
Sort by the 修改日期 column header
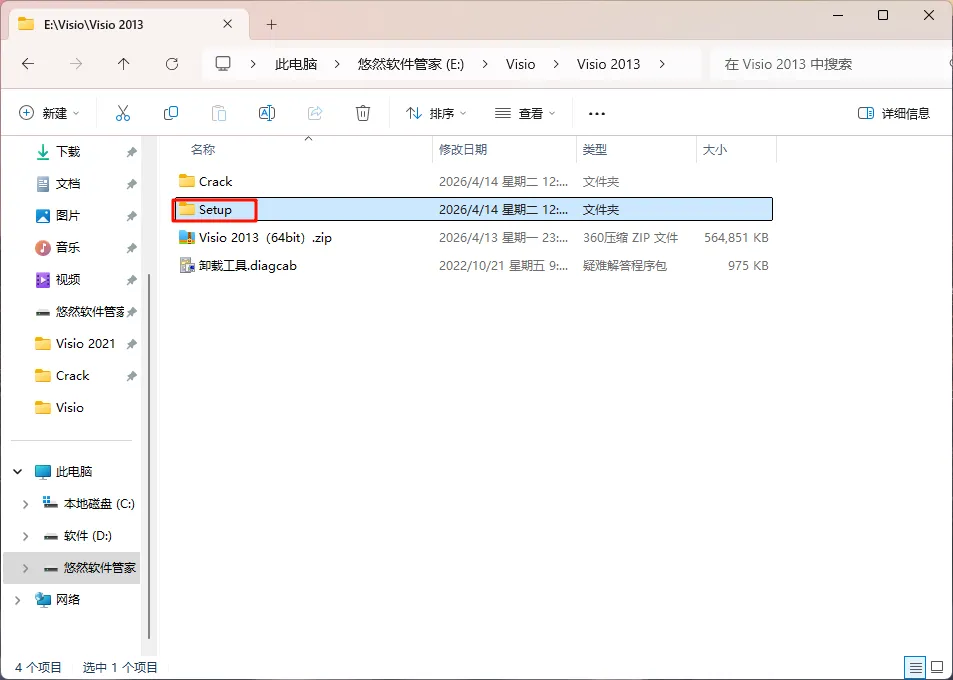(463, 149)
